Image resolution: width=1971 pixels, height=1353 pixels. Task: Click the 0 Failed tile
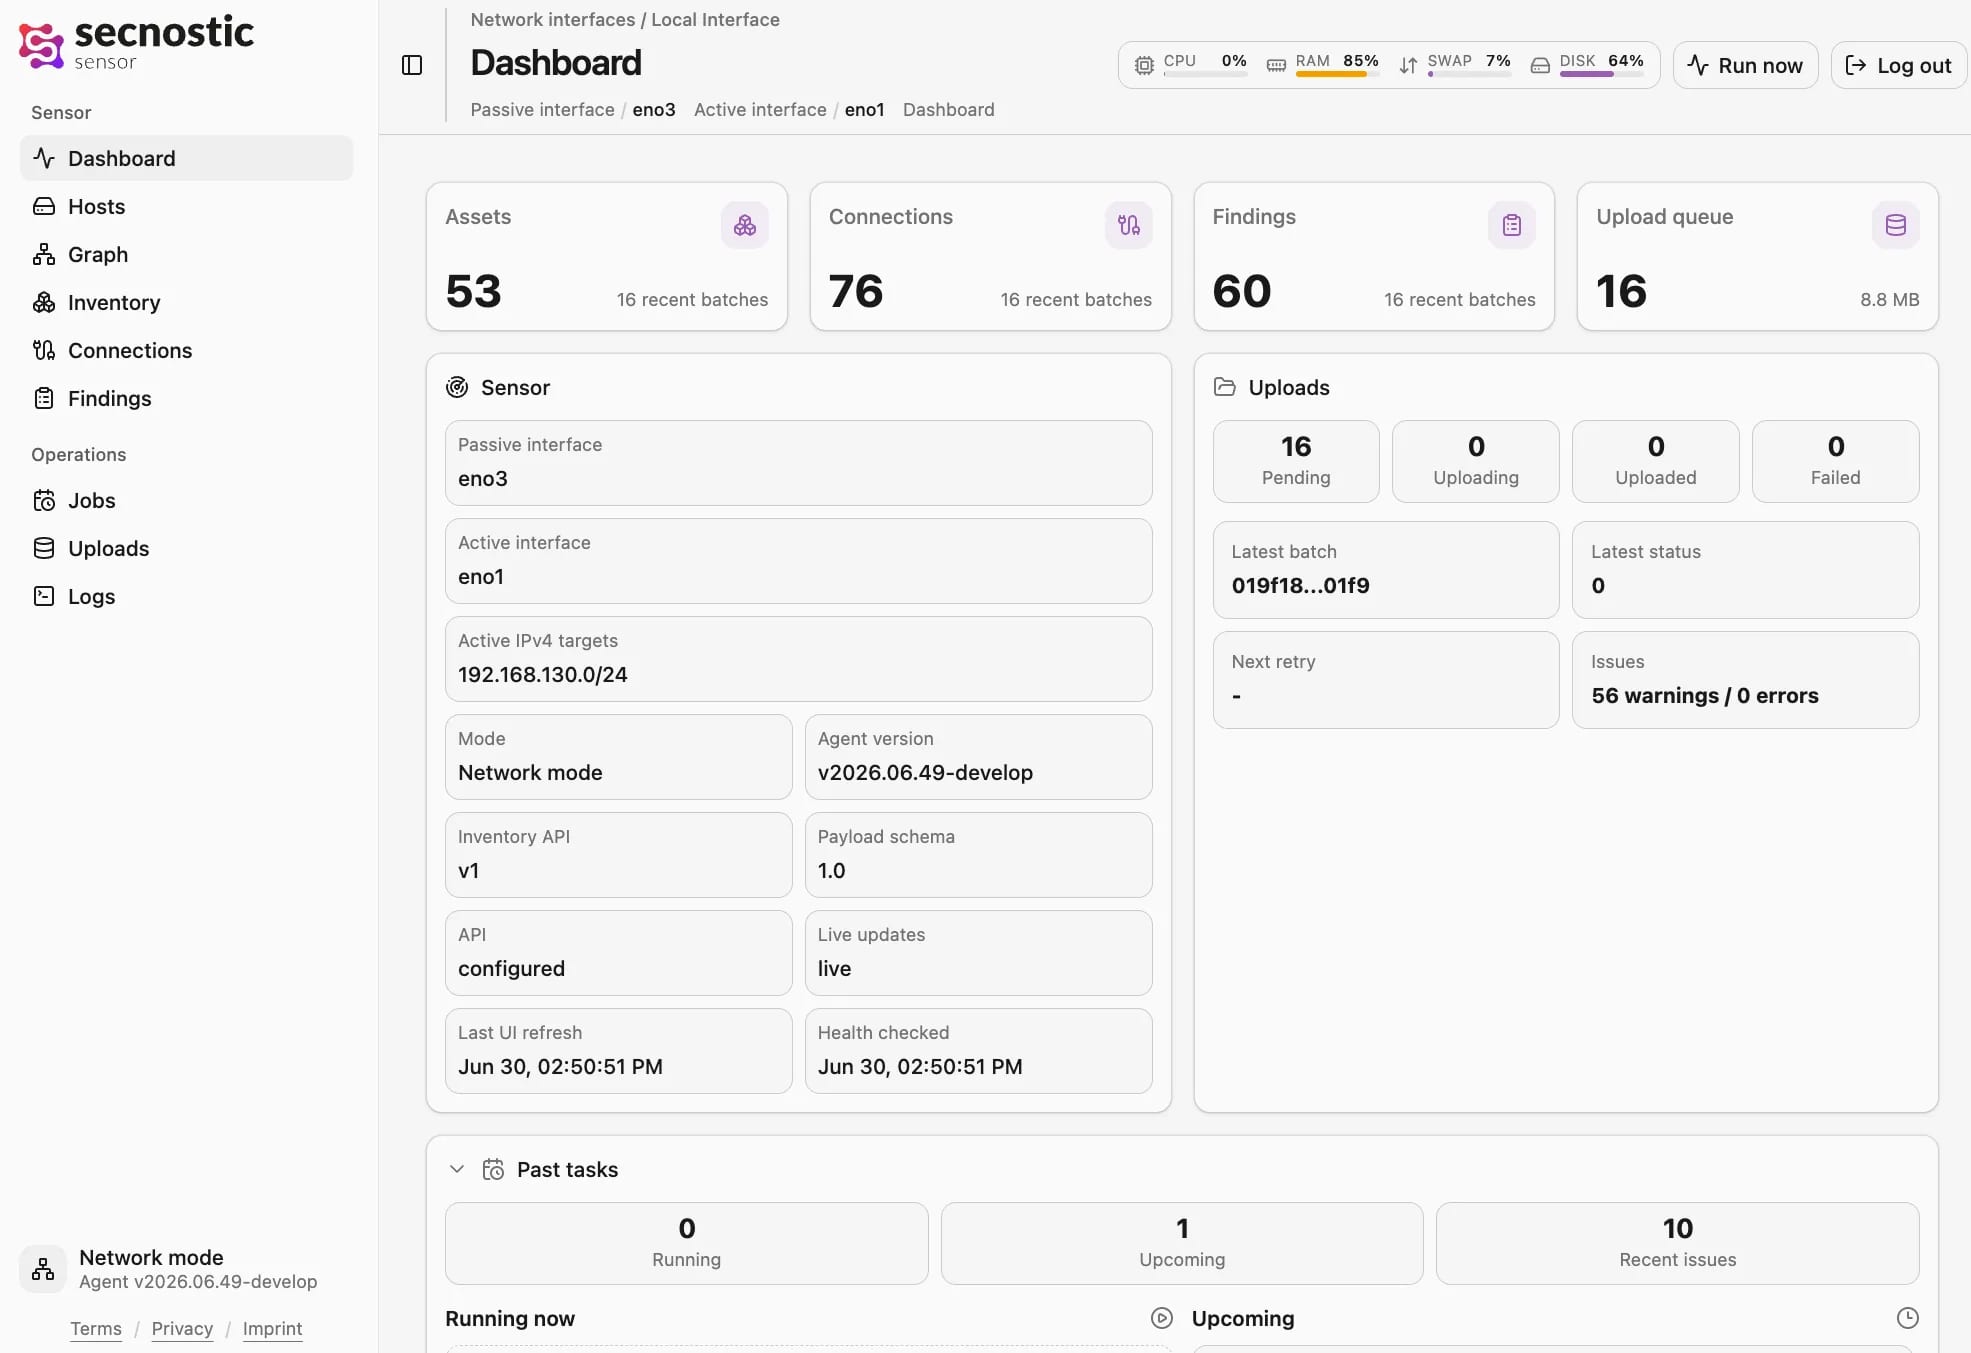pos(1836,461)
